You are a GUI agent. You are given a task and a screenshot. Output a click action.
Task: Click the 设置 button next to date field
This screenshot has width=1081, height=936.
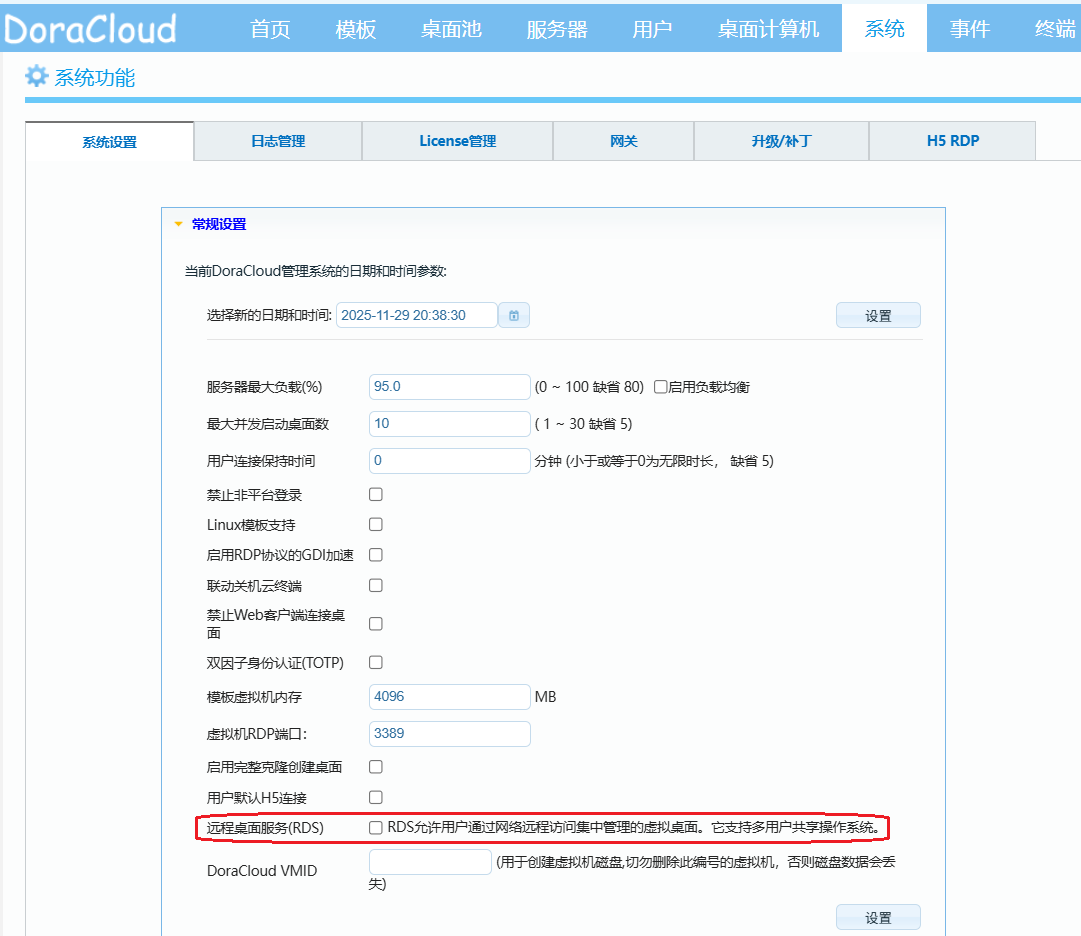tap(878, 316)
